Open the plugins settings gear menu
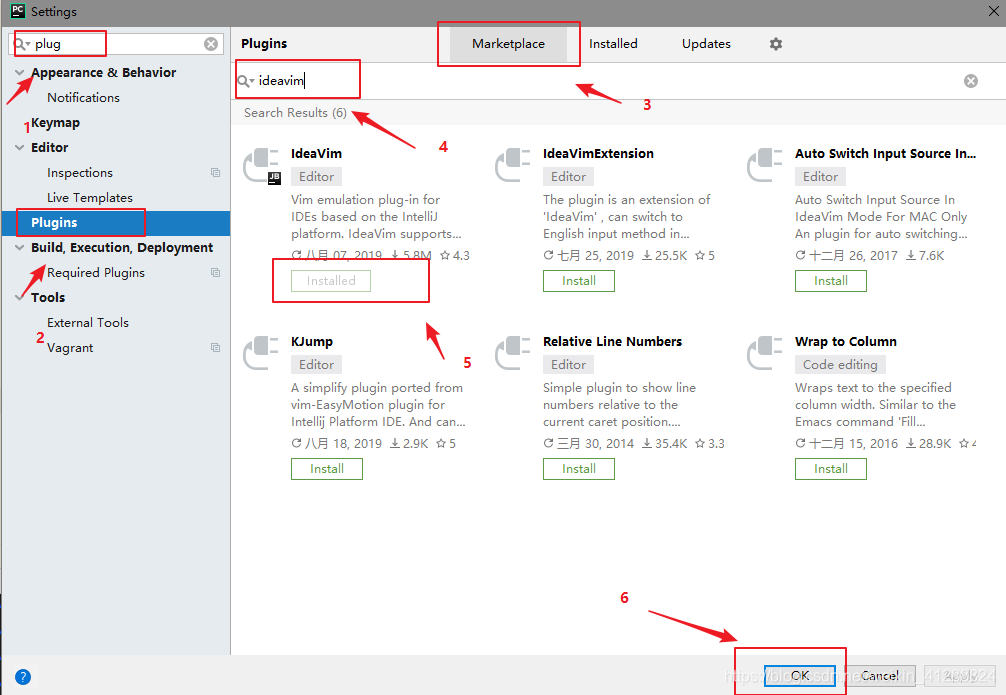Screen dimensions: 1006x695 [x=776, y=44]
